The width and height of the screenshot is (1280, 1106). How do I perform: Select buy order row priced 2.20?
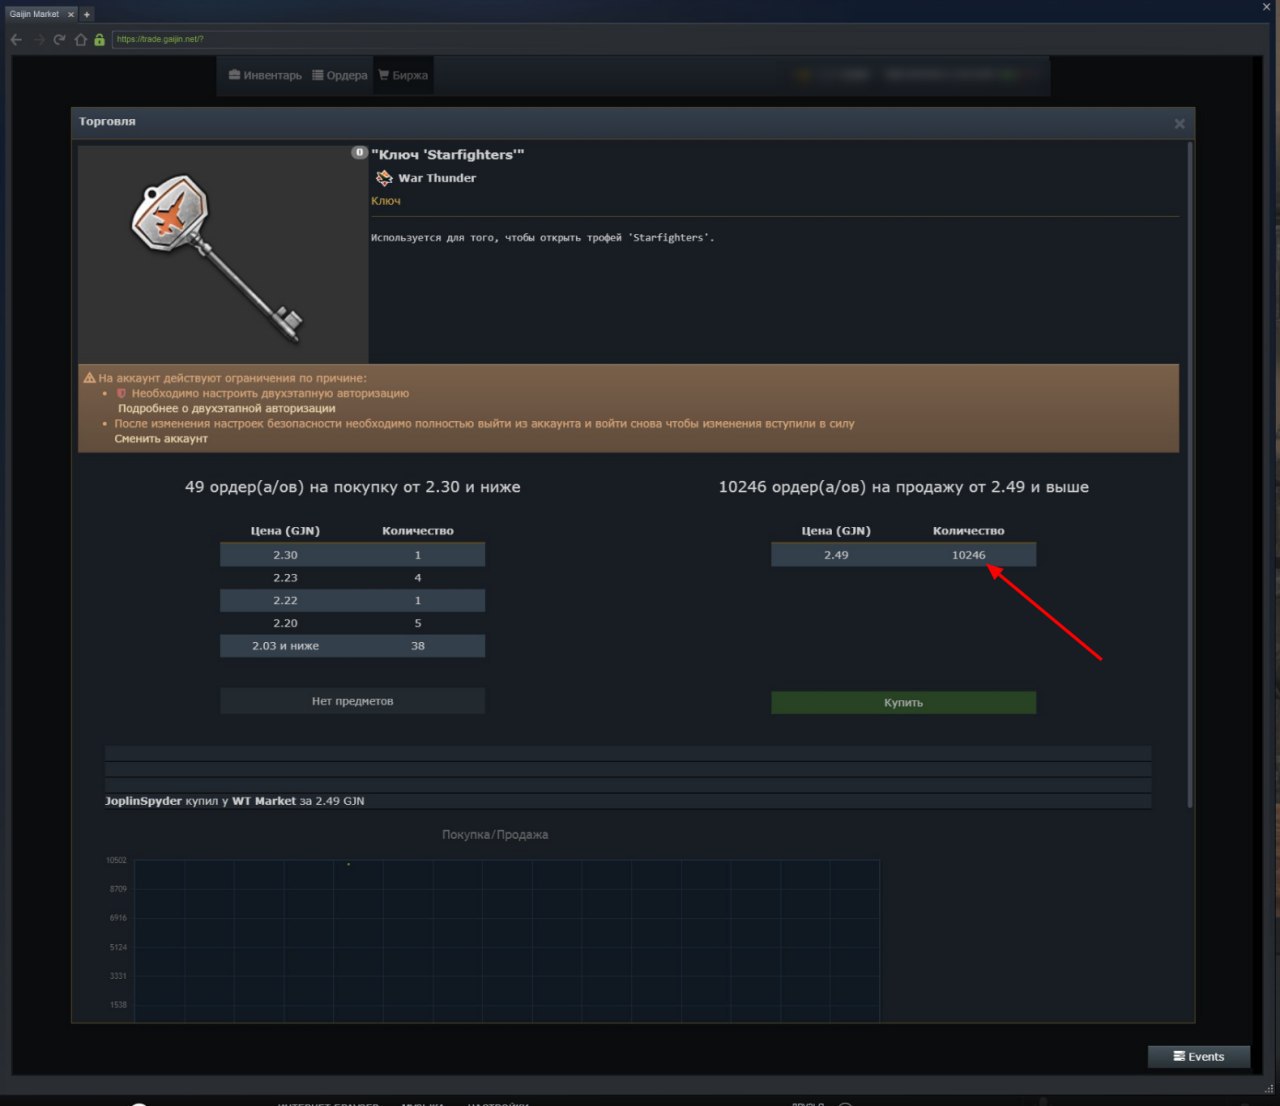point(352,623)
